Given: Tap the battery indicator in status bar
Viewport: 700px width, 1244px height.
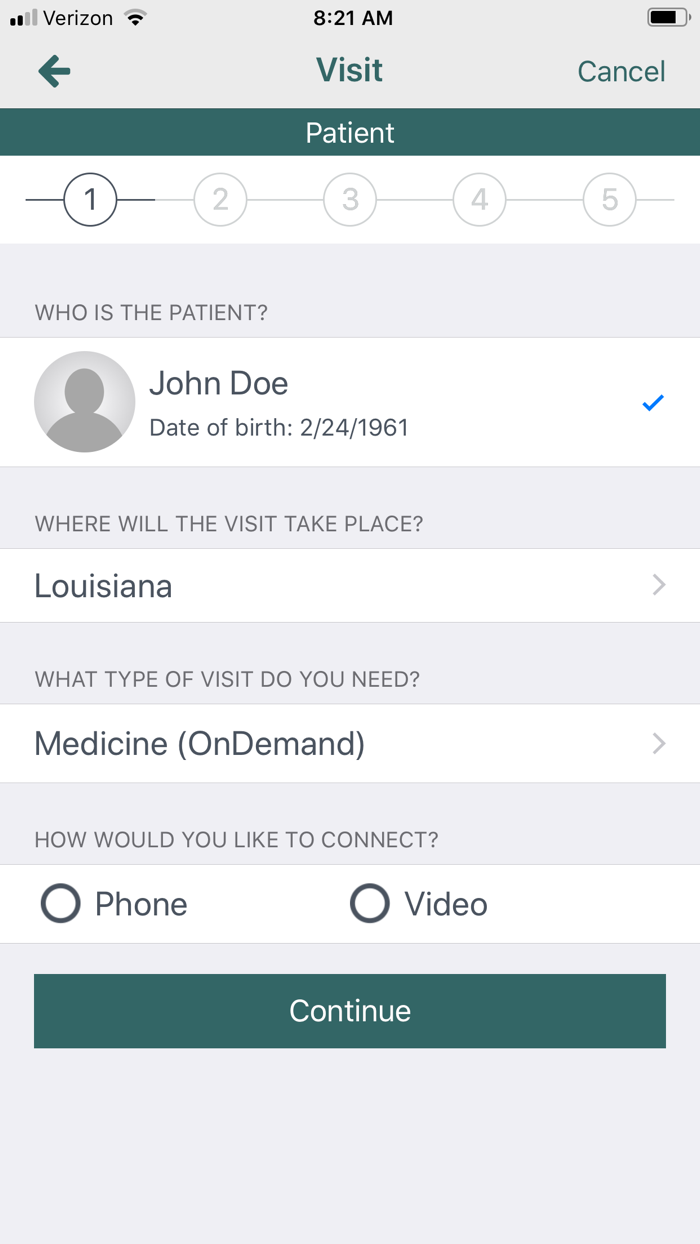Looking at the screenshot, I should 664,16.
